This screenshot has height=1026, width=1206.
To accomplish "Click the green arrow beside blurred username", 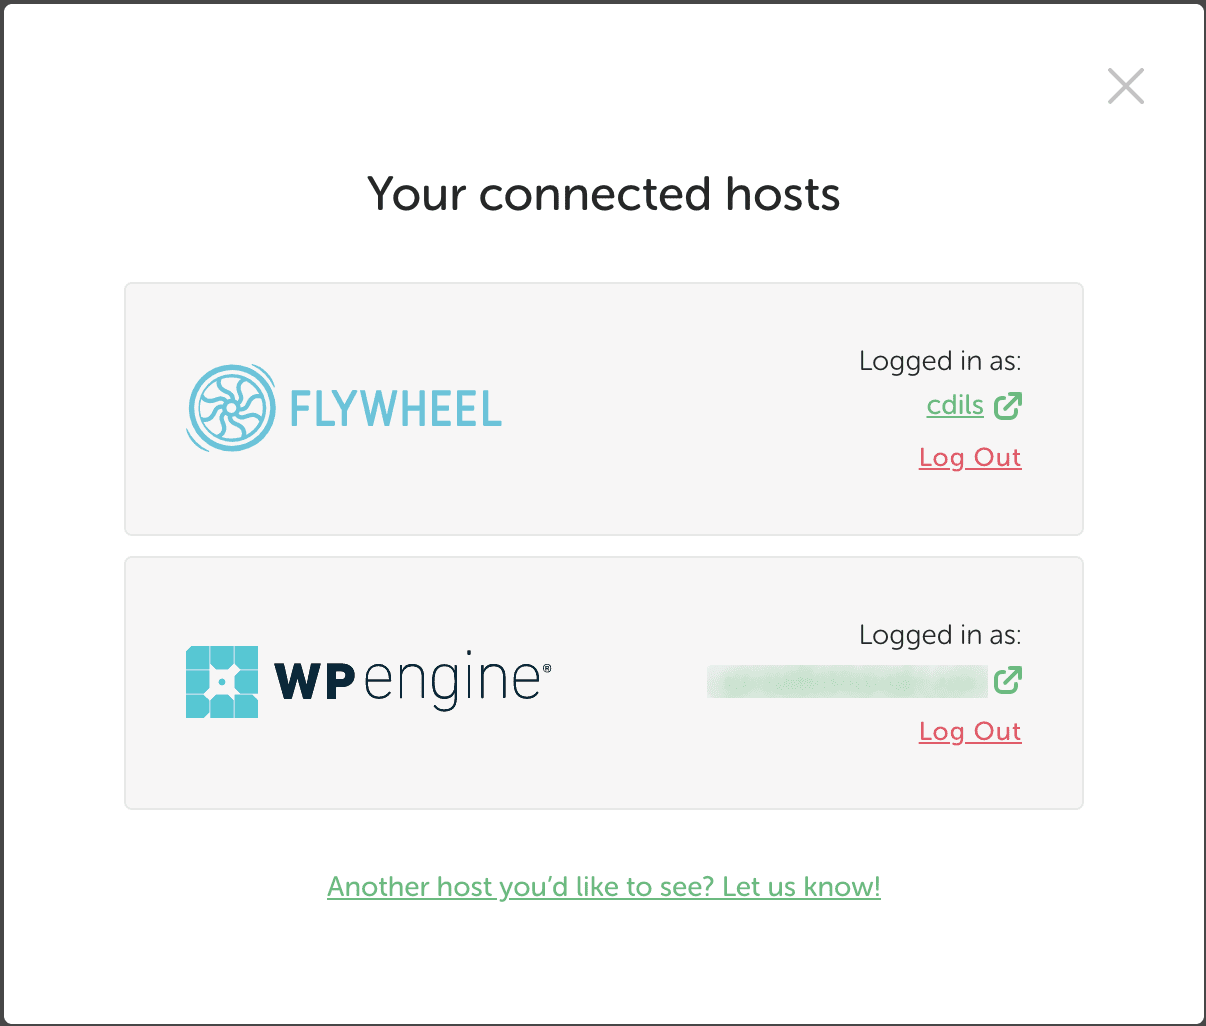I will pos(1009,681).
